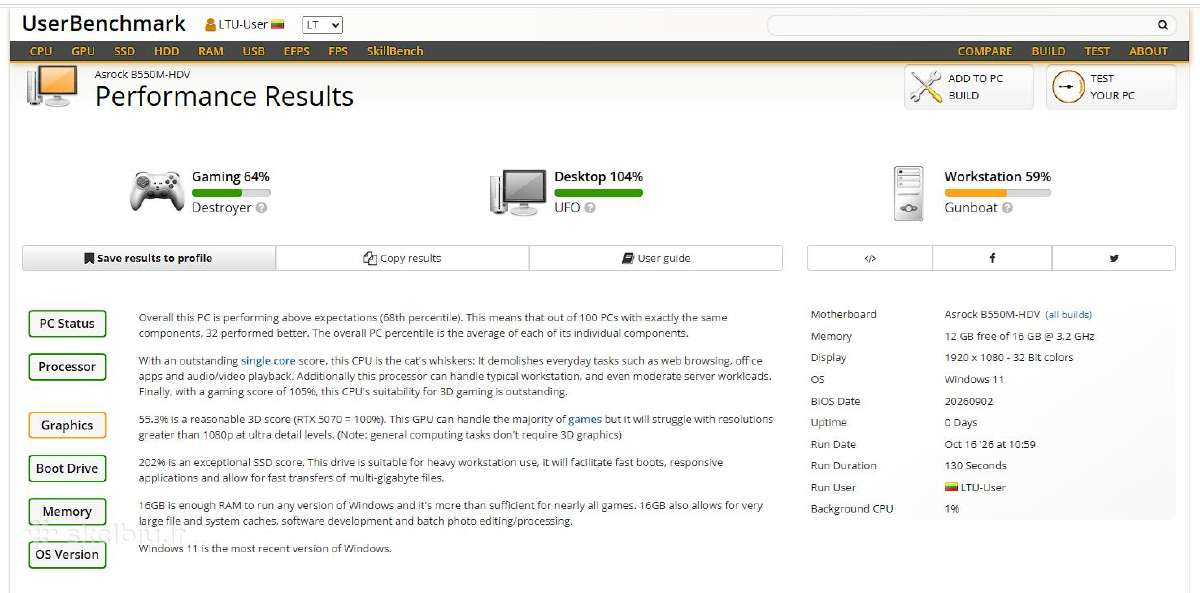Save results to profile

pyautogui.click(x=149, y=258)
